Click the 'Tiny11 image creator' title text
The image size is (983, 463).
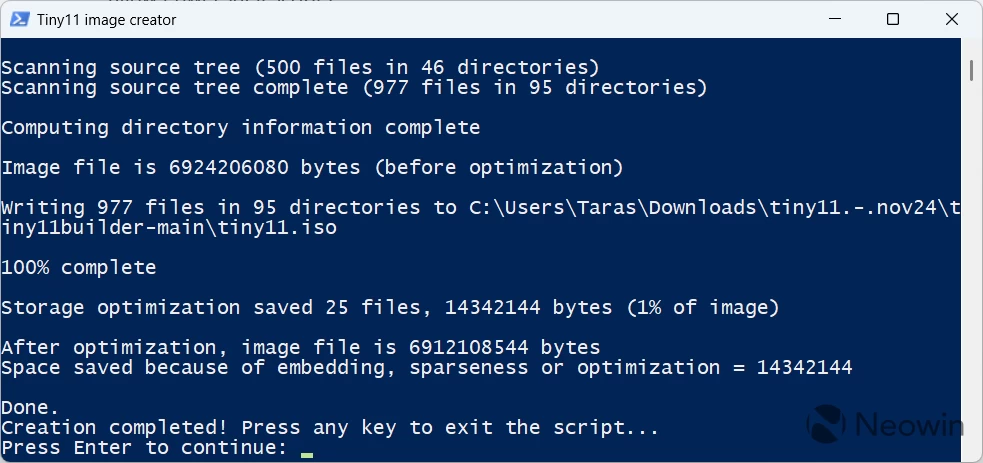pos(106,19)
